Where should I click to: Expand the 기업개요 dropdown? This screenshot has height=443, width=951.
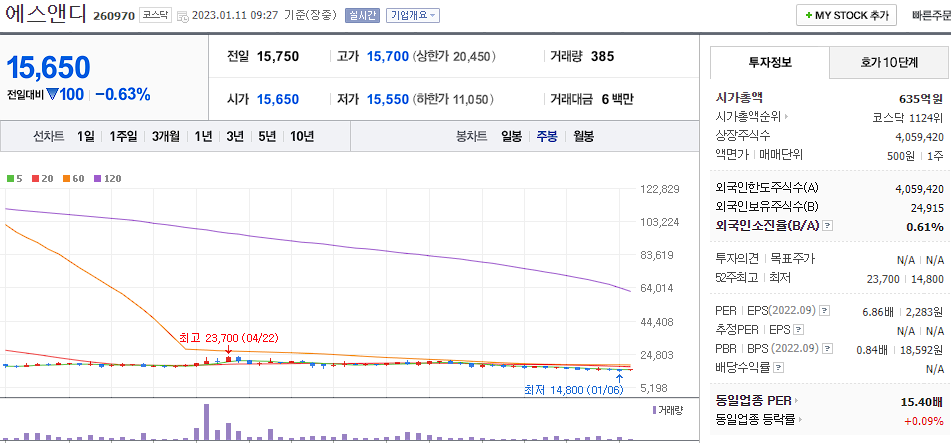pyautogui.click(x=413, y=16)
